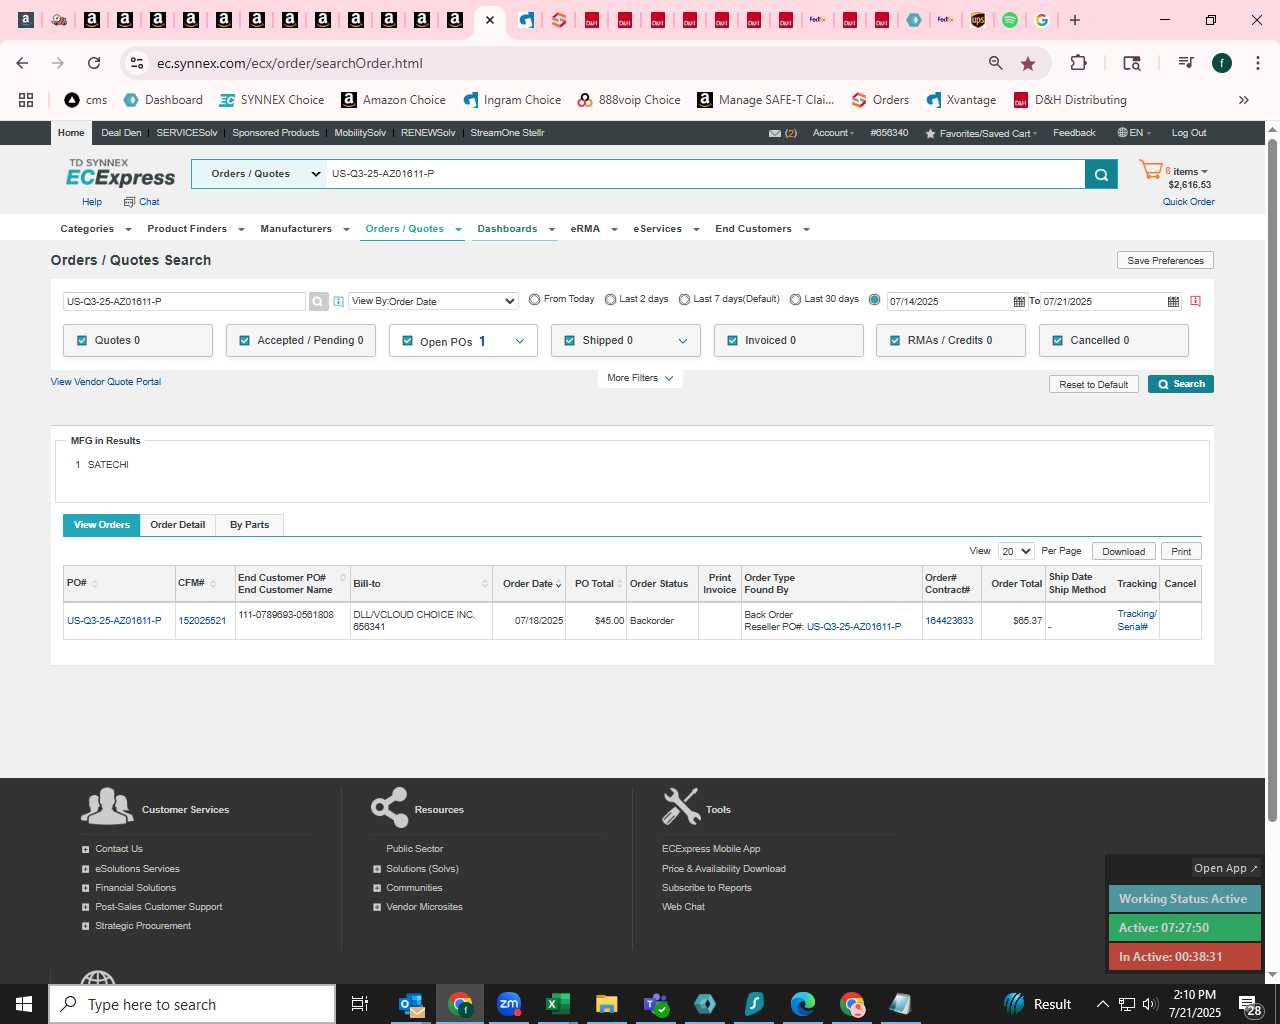Viewport: 1280px width, 1024px height.
Task: Open To date calendar picker icon
Action: pos(1173,301)
